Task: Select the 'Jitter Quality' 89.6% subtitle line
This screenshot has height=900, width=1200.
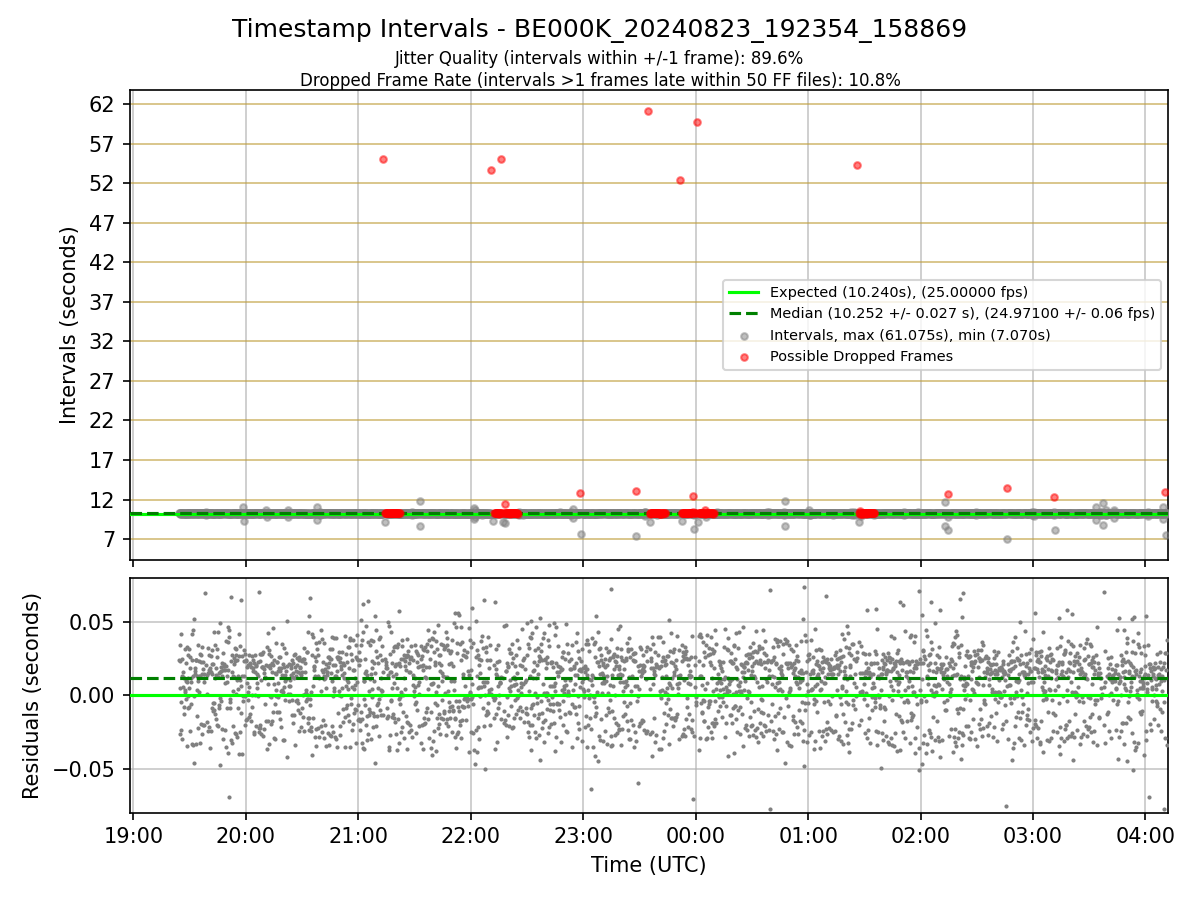Action: 599,58
